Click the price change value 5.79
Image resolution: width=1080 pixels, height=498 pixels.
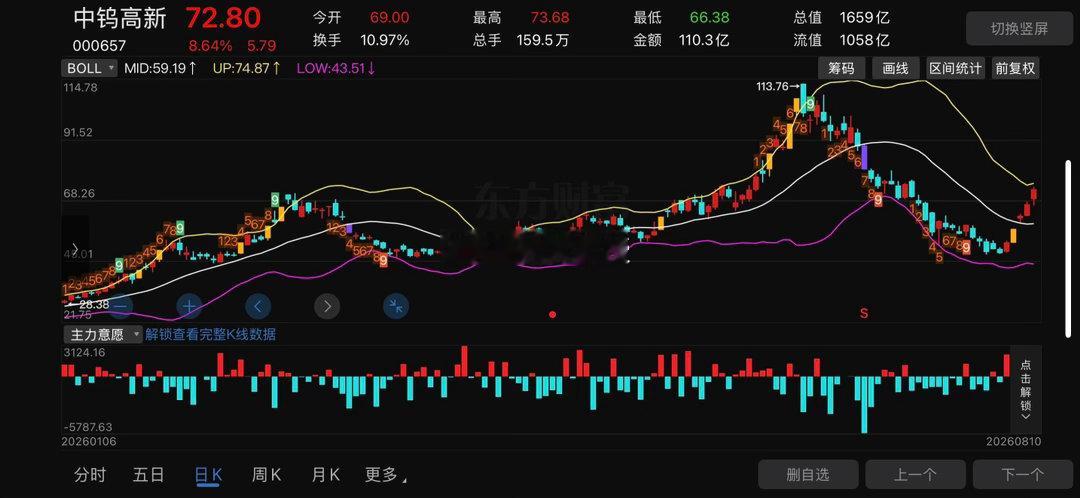262,46
